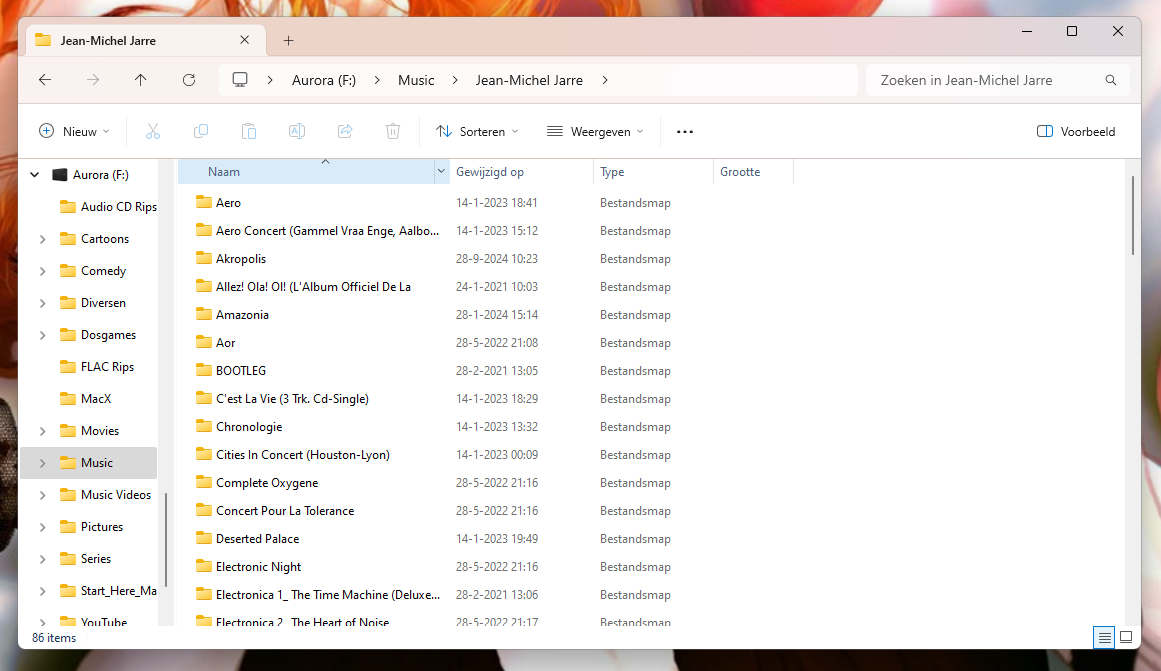Collapse the Aurora (F:) tree node
Image resolution: width=1161 pixels, height=671 pixels.
pos(34,175)
